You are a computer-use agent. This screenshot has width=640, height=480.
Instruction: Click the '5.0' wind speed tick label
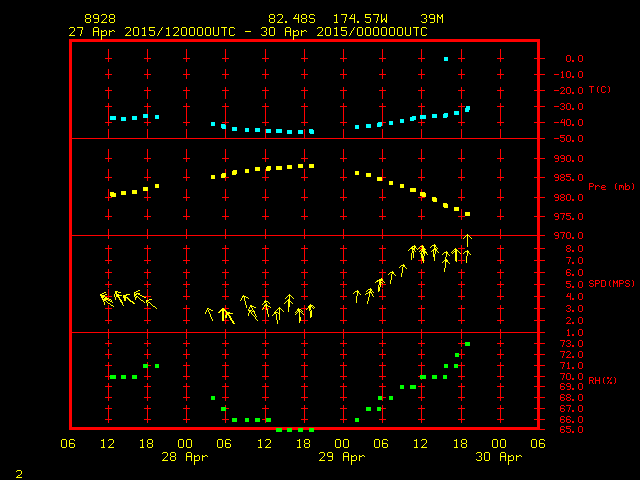tap(574, 284)
